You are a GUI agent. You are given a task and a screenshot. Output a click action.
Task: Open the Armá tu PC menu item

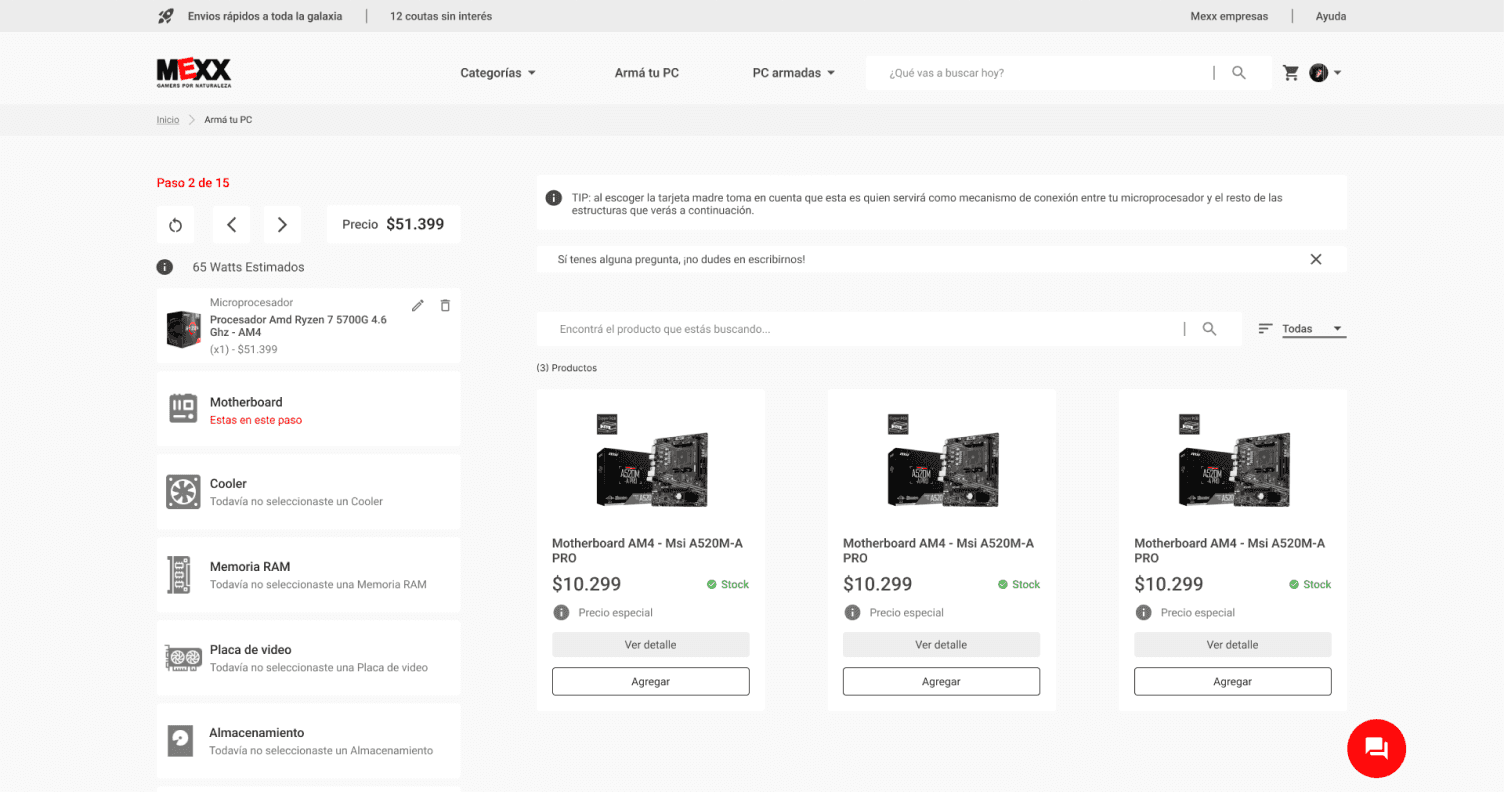tap(647, 73)
